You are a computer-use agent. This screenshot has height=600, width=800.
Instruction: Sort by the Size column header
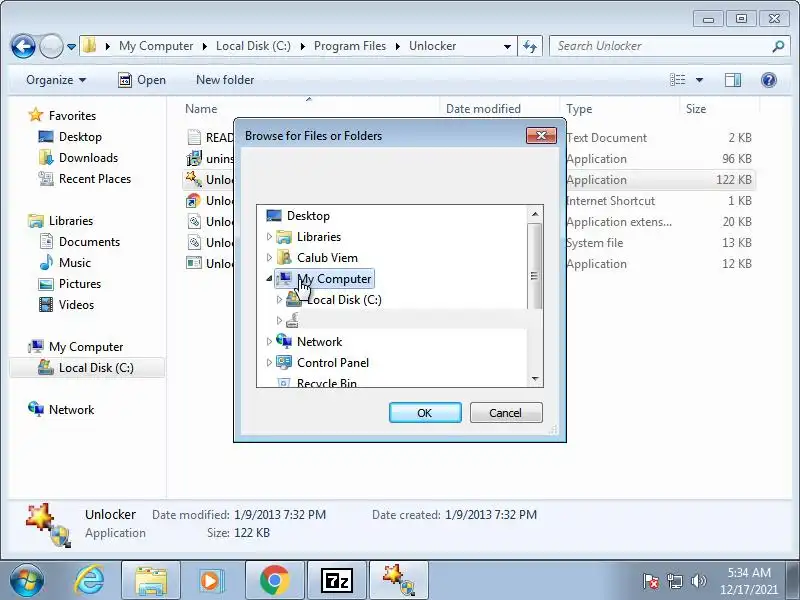pos(696,109)
